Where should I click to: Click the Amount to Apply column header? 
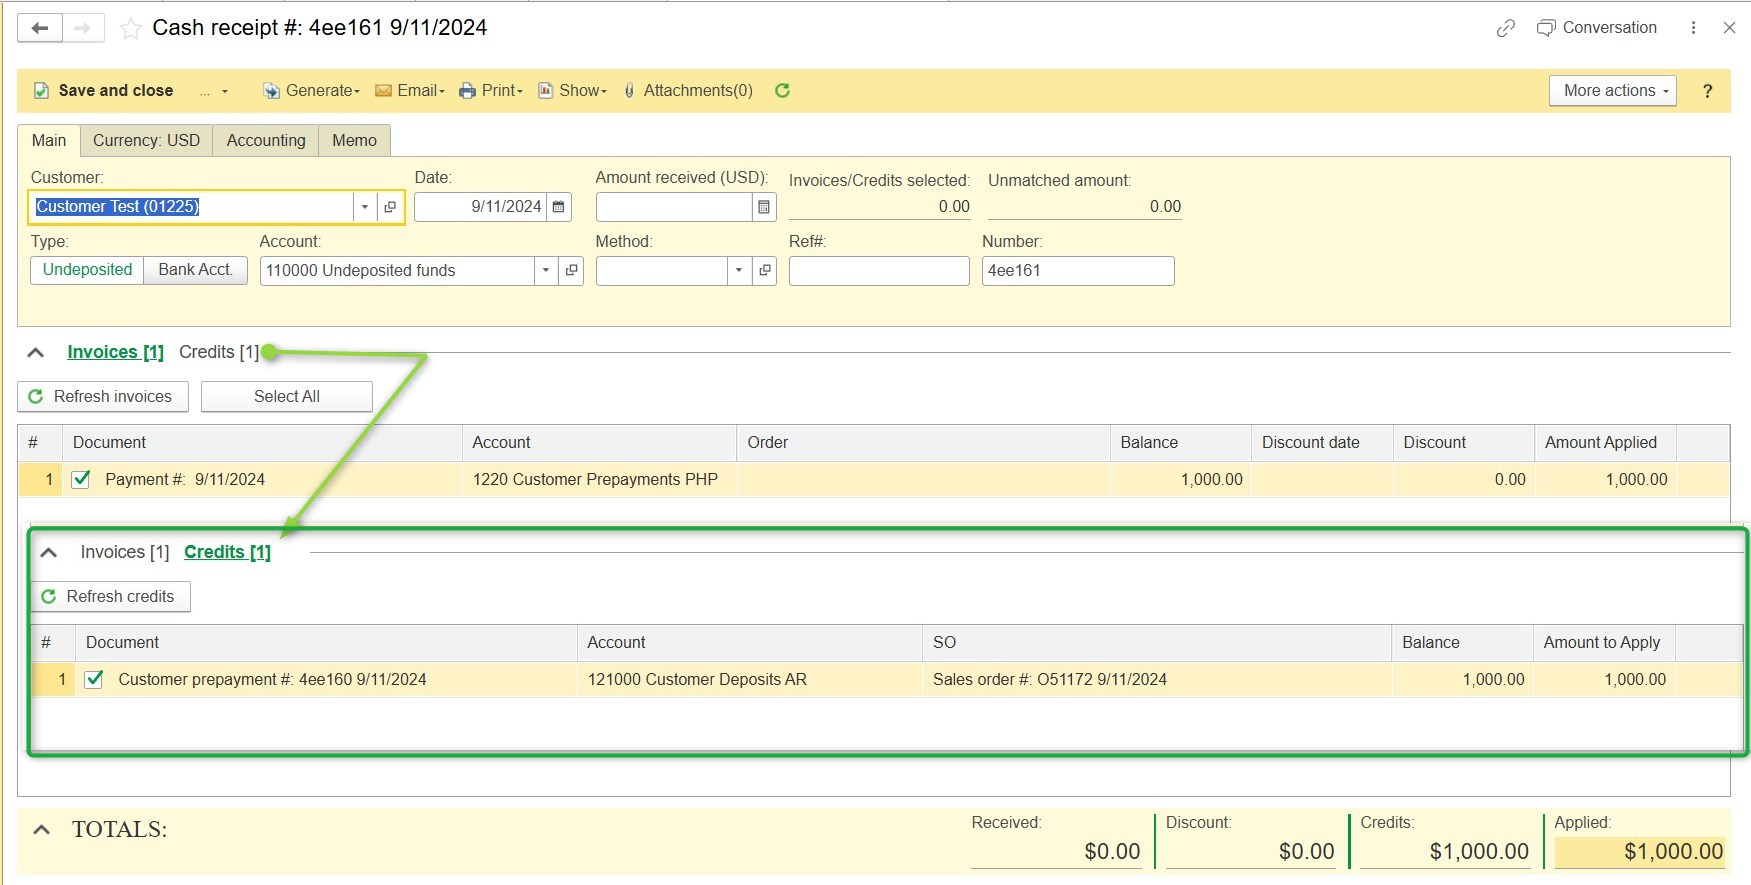pyautogui.click(x=1603, y=642)
